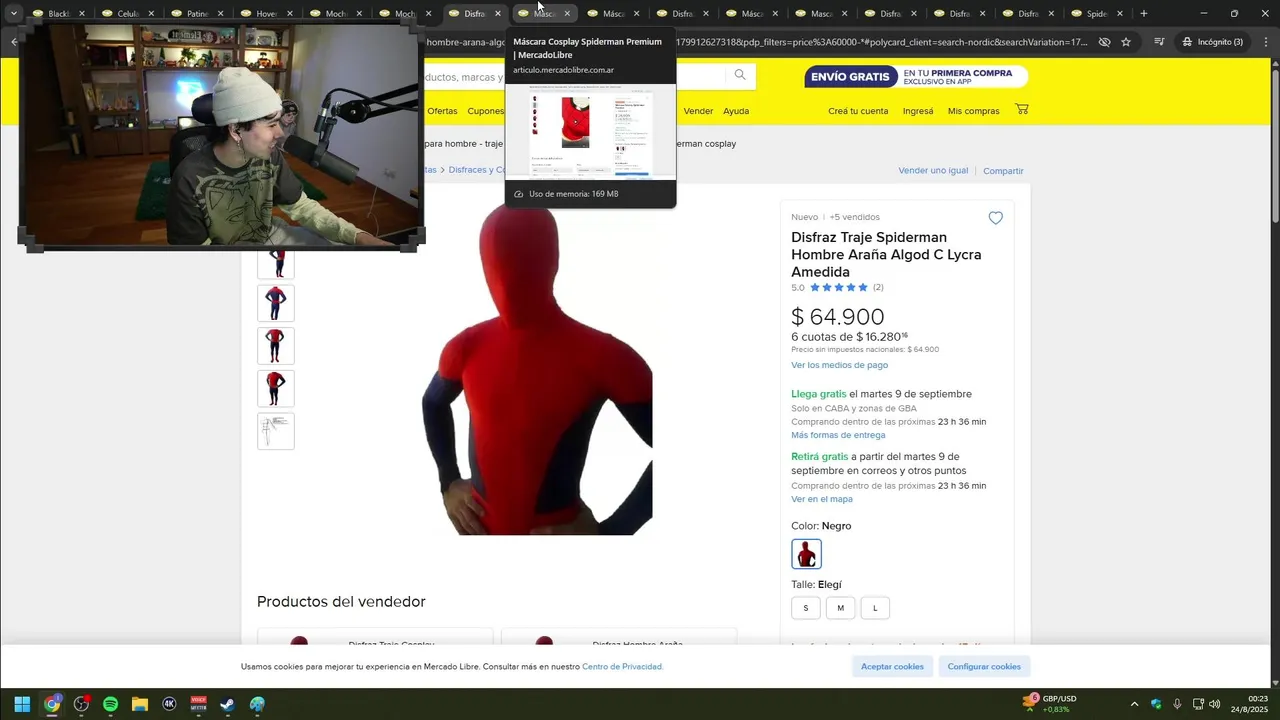Image resolution: width=1280 pixels, height=720 pixels.
Task: Select size L
Action: [x=875, y=608]
